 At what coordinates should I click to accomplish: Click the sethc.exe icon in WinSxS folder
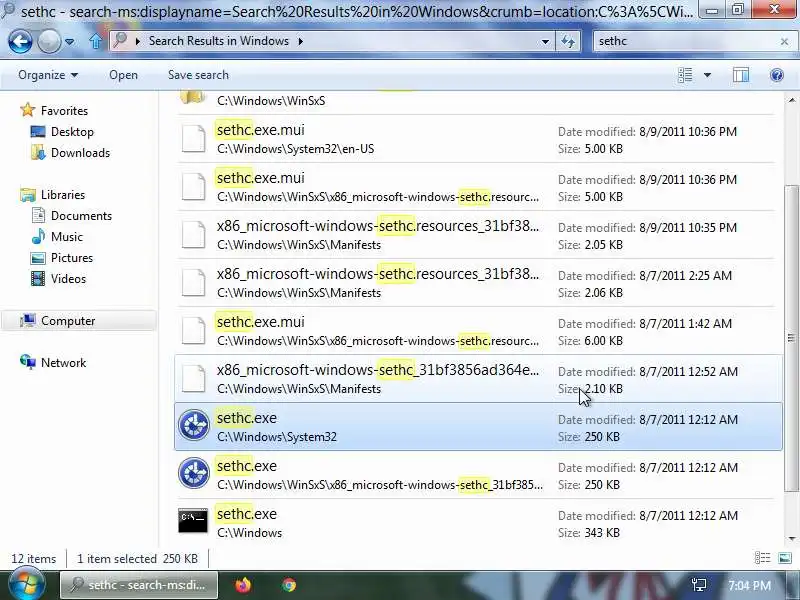click(x=193, y=473)
